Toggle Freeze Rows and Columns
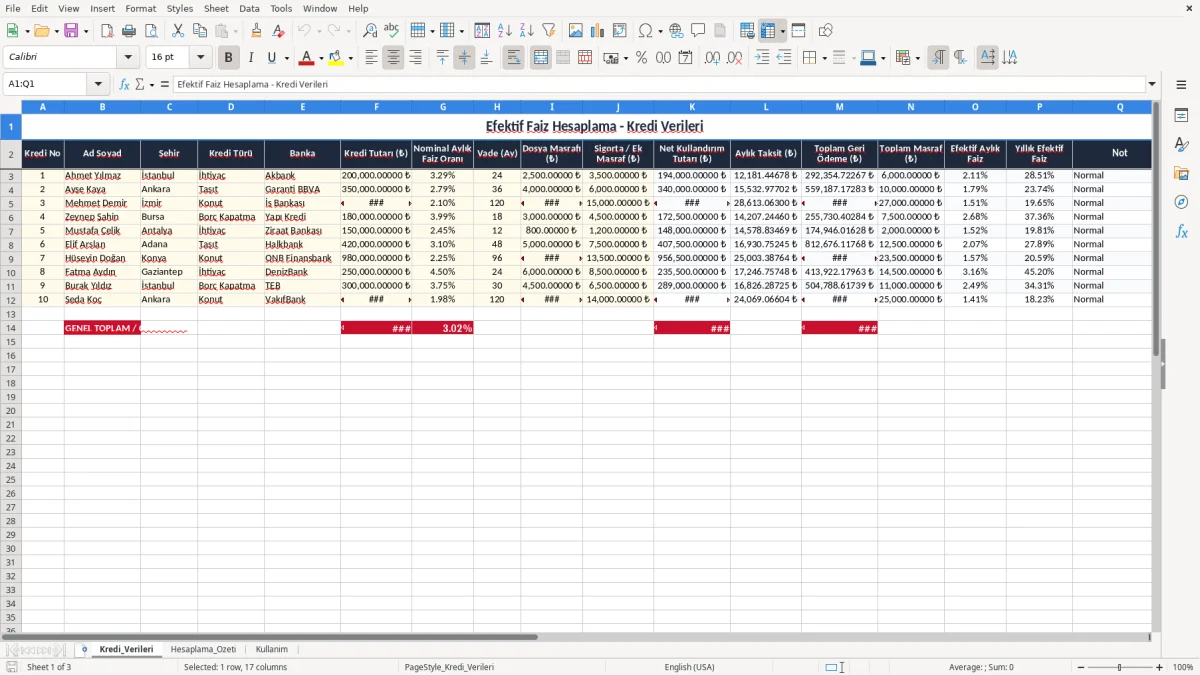Viewport: 1200px width, 675px height. 768,31
